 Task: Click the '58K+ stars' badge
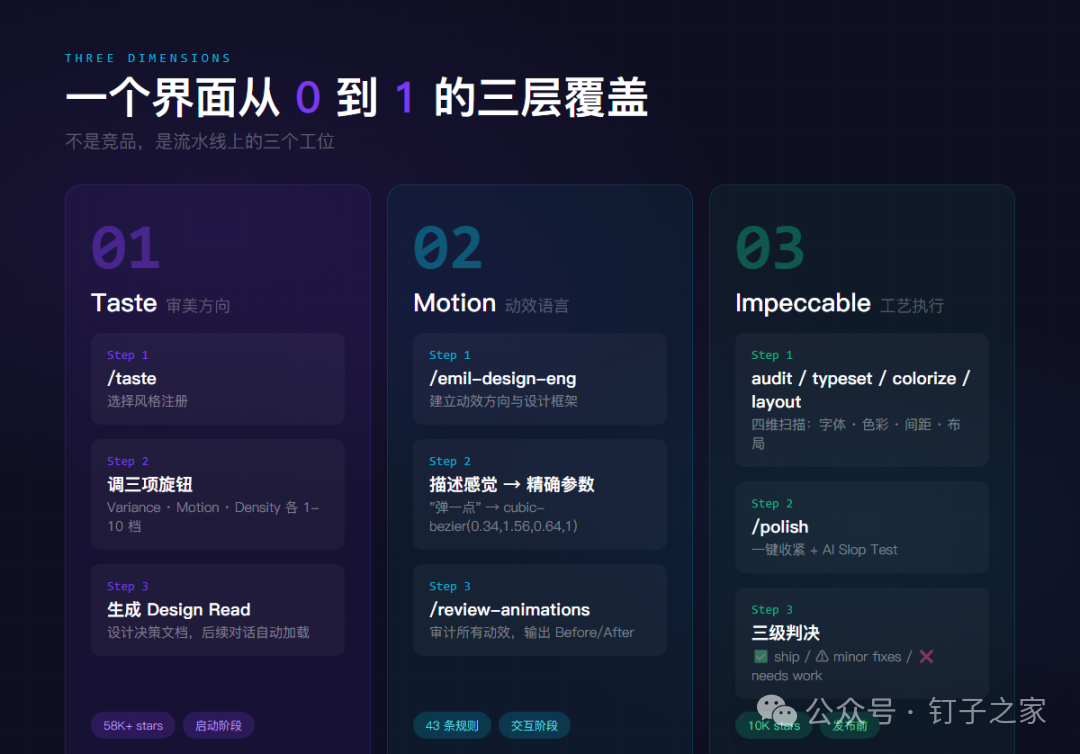133,725
